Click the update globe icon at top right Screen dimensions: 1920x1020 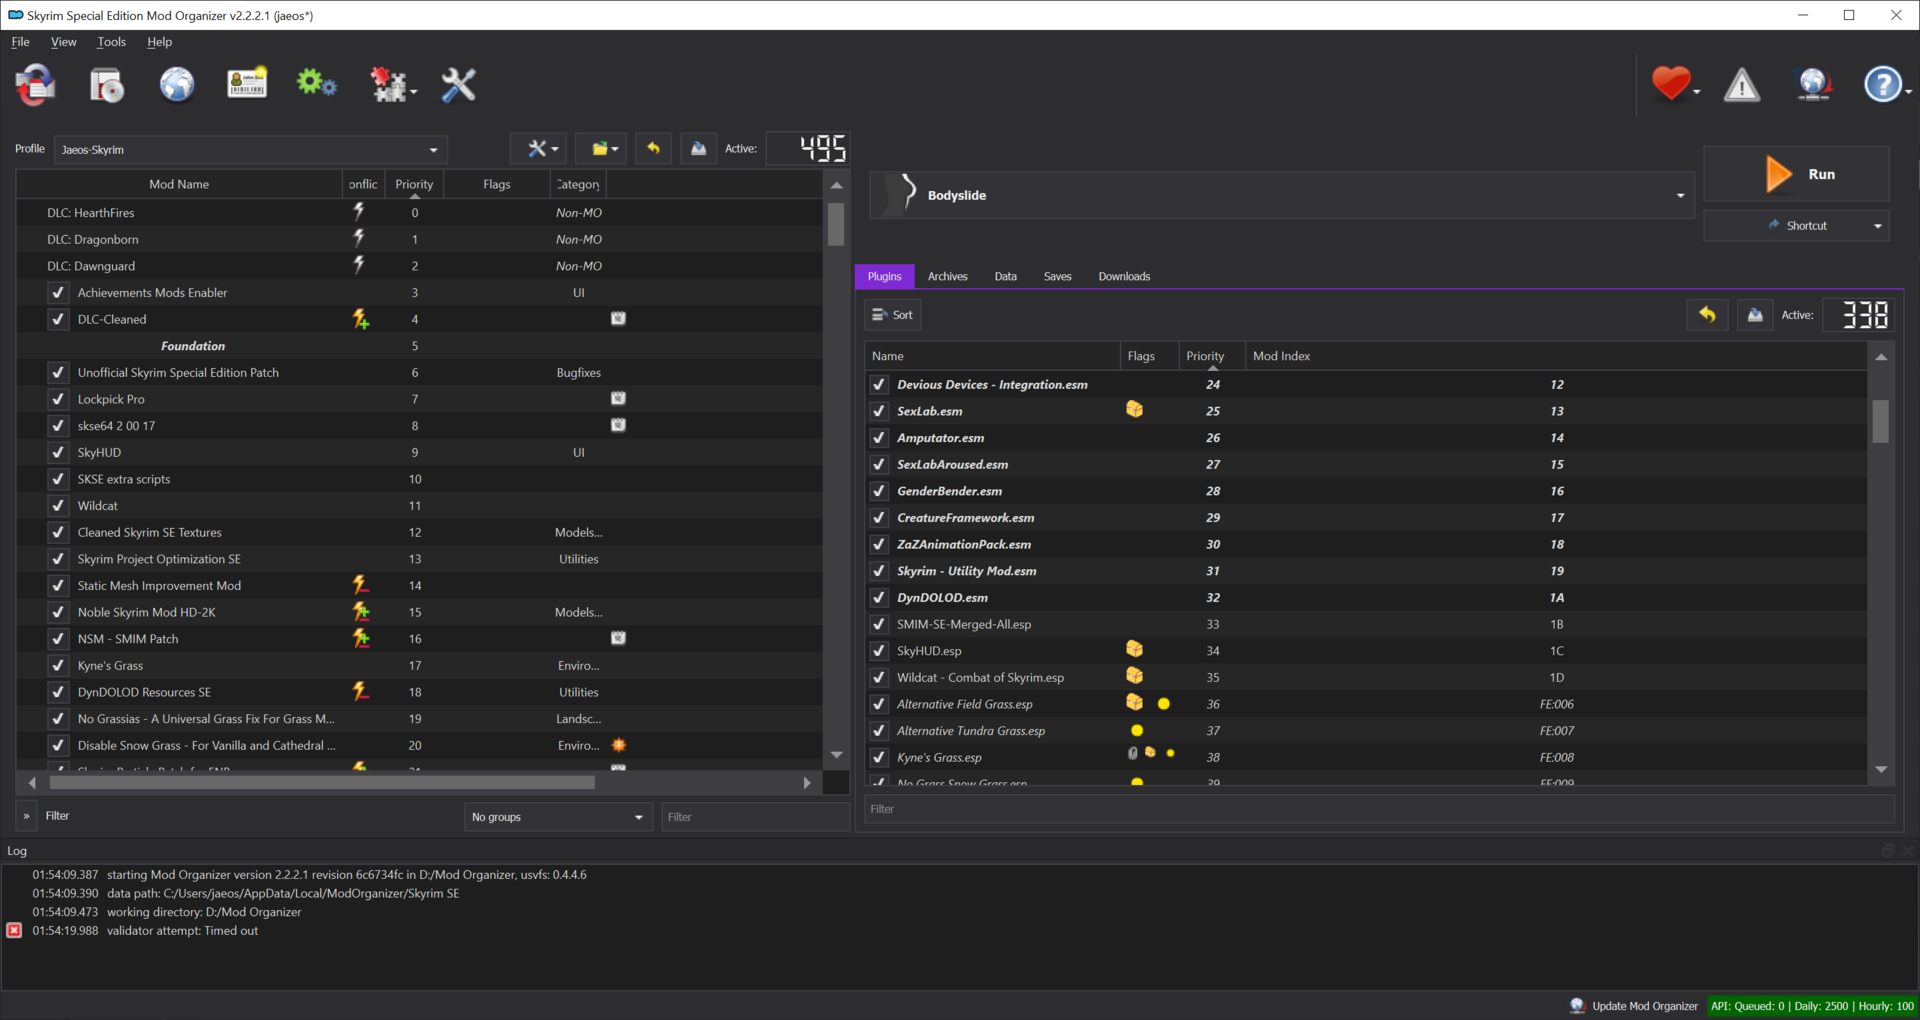[x=1814, y=84]
